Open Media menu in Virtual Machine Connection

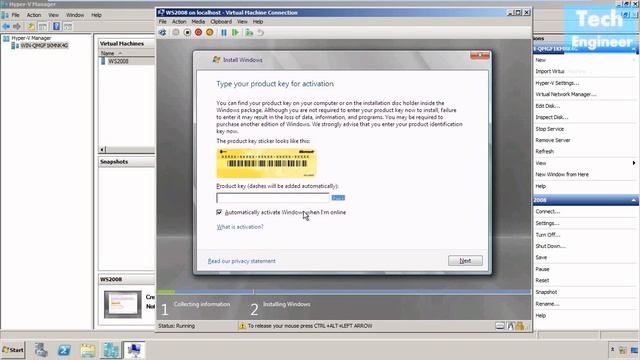pyautogui.click(x=198, y=22)
